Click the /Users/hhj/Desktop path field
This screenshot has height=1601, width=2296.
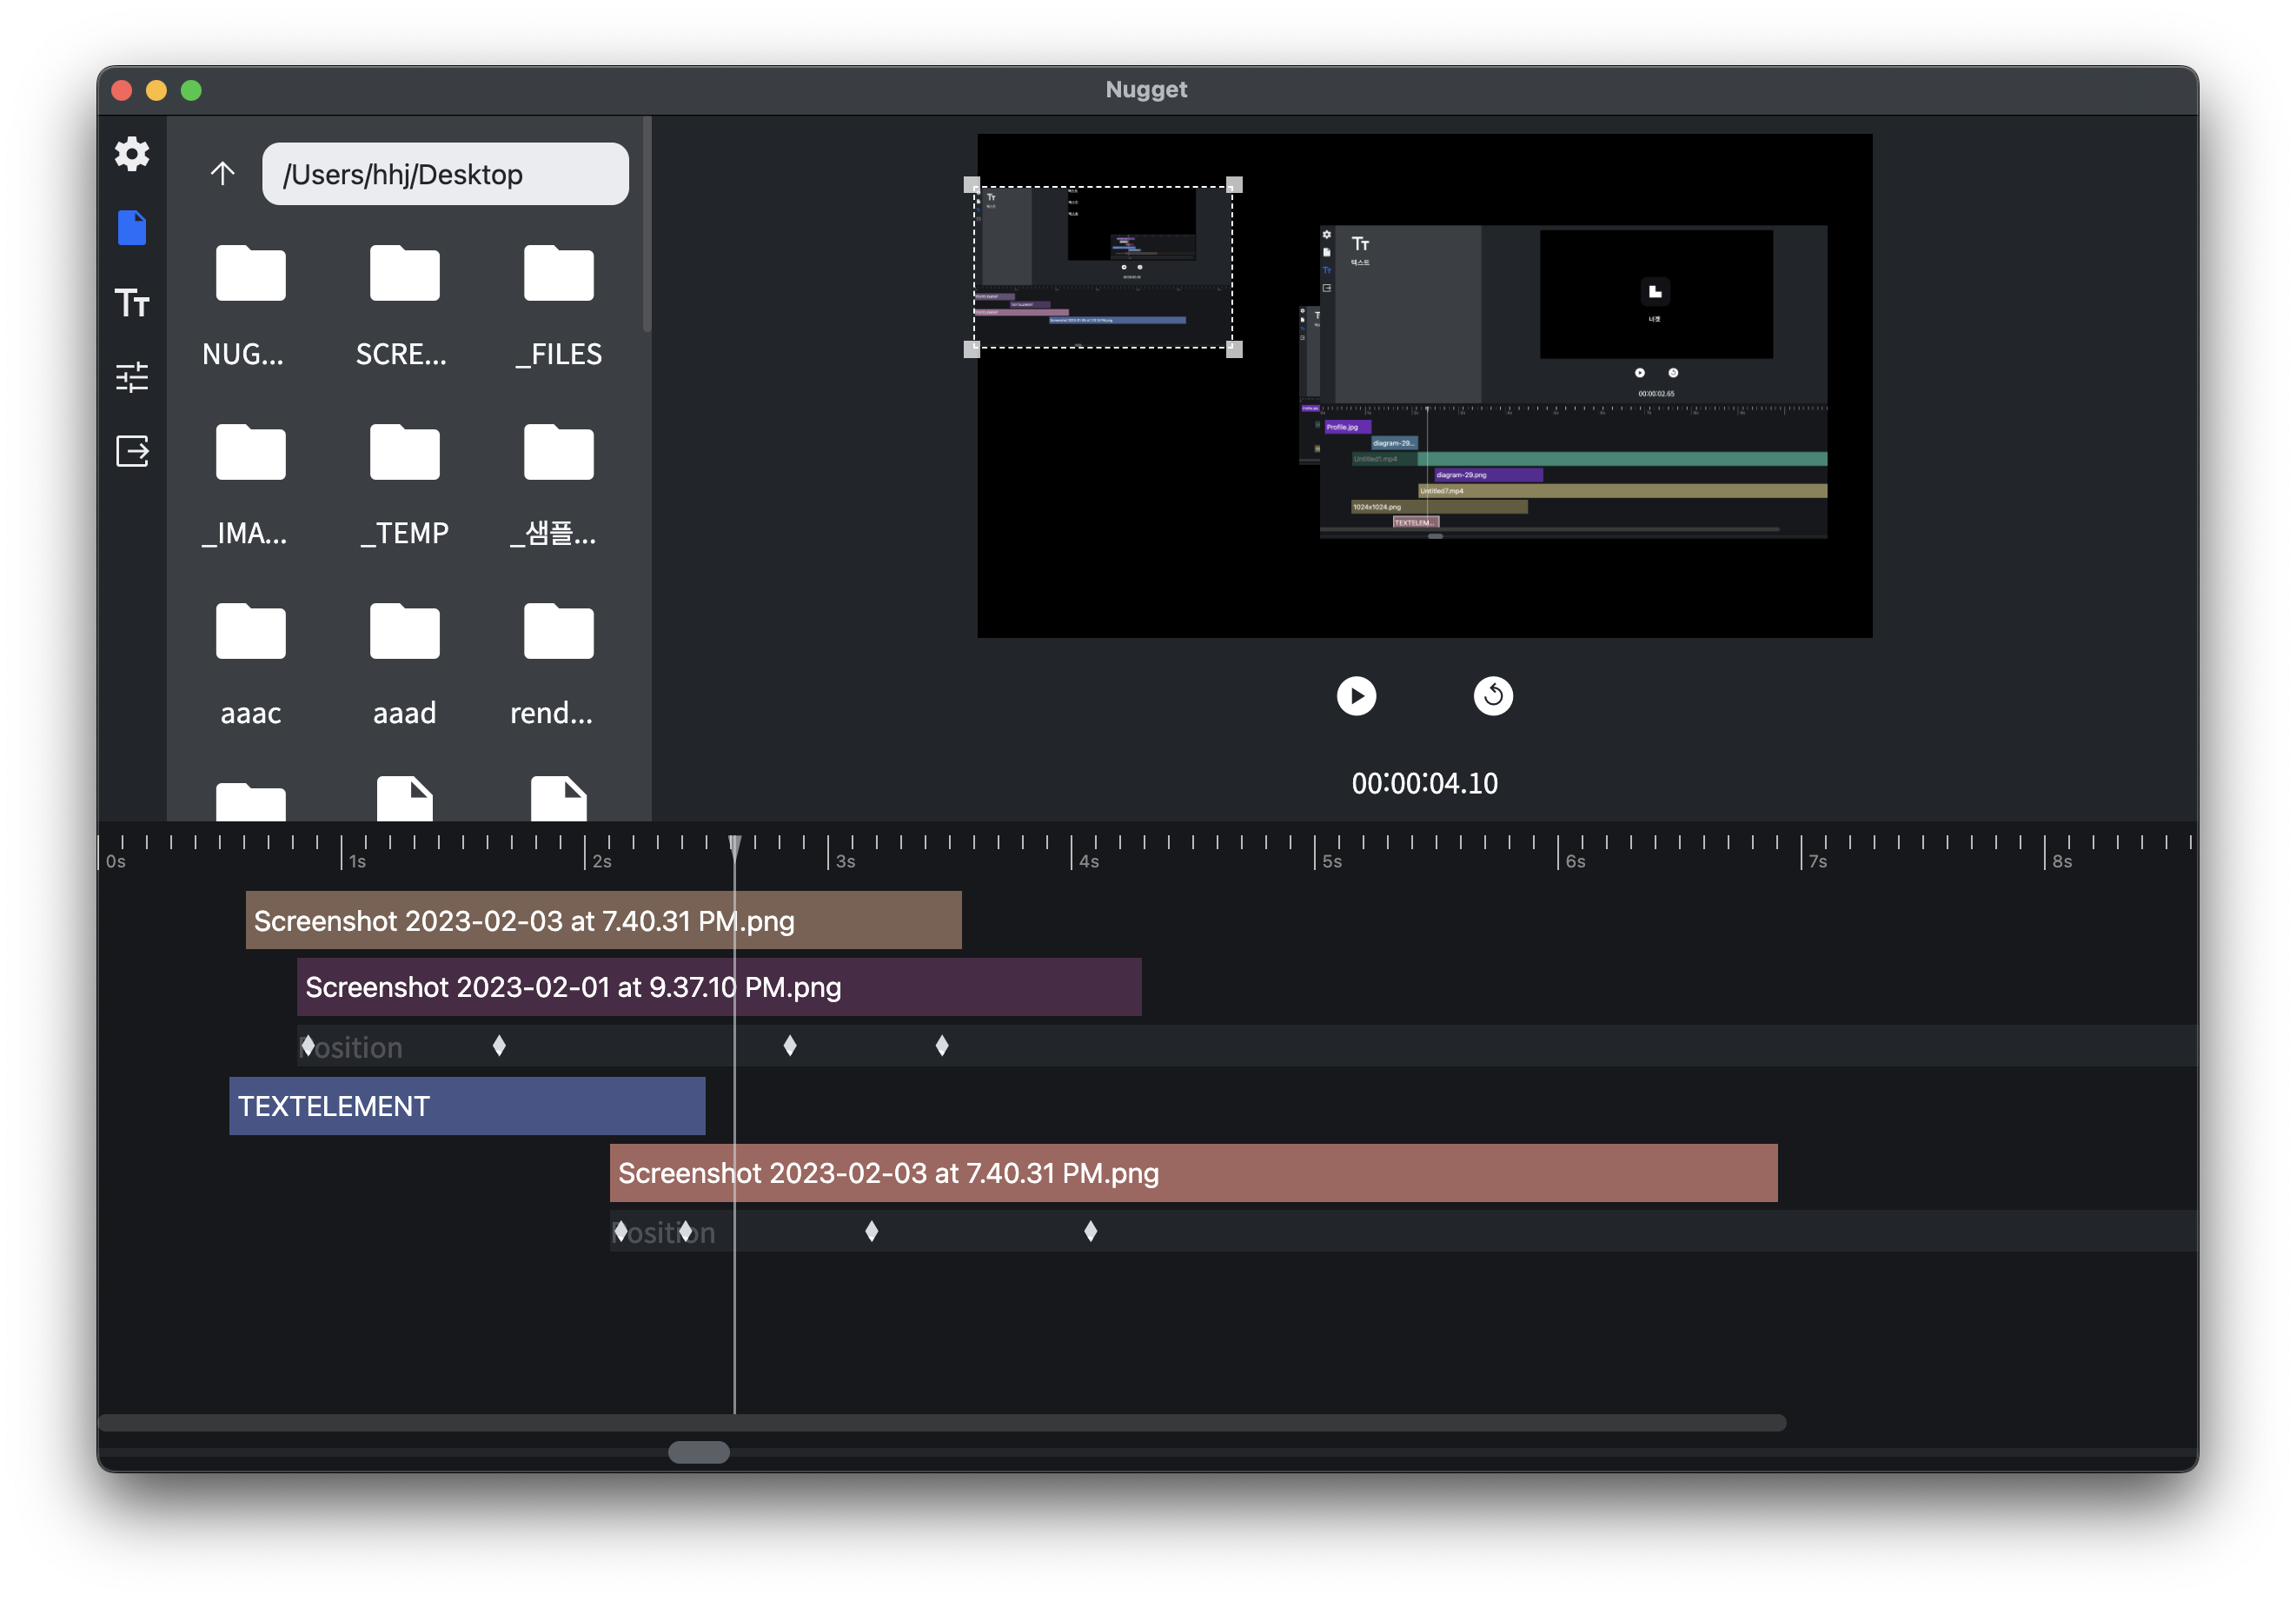(445, 174)
